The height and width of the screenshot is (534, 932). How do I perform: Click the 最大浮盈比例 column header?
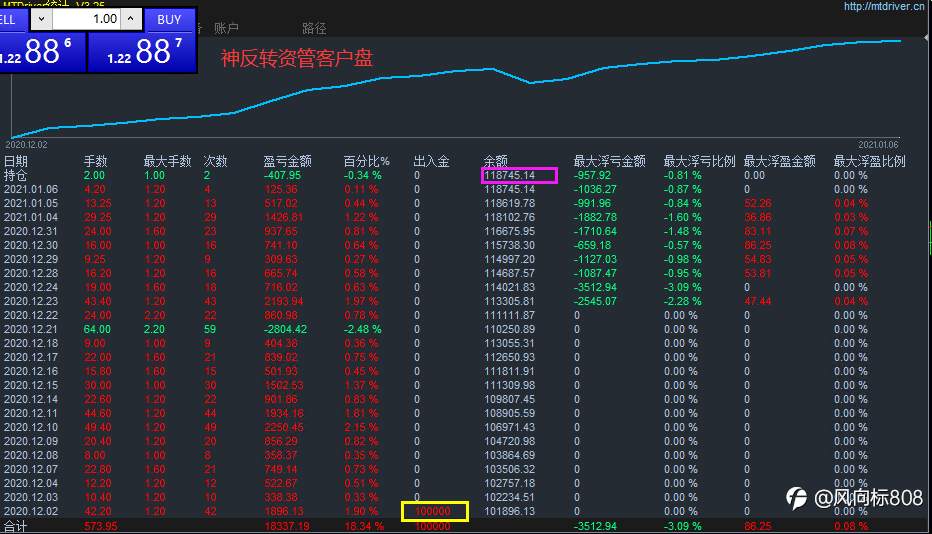click(x=869, y=161)
